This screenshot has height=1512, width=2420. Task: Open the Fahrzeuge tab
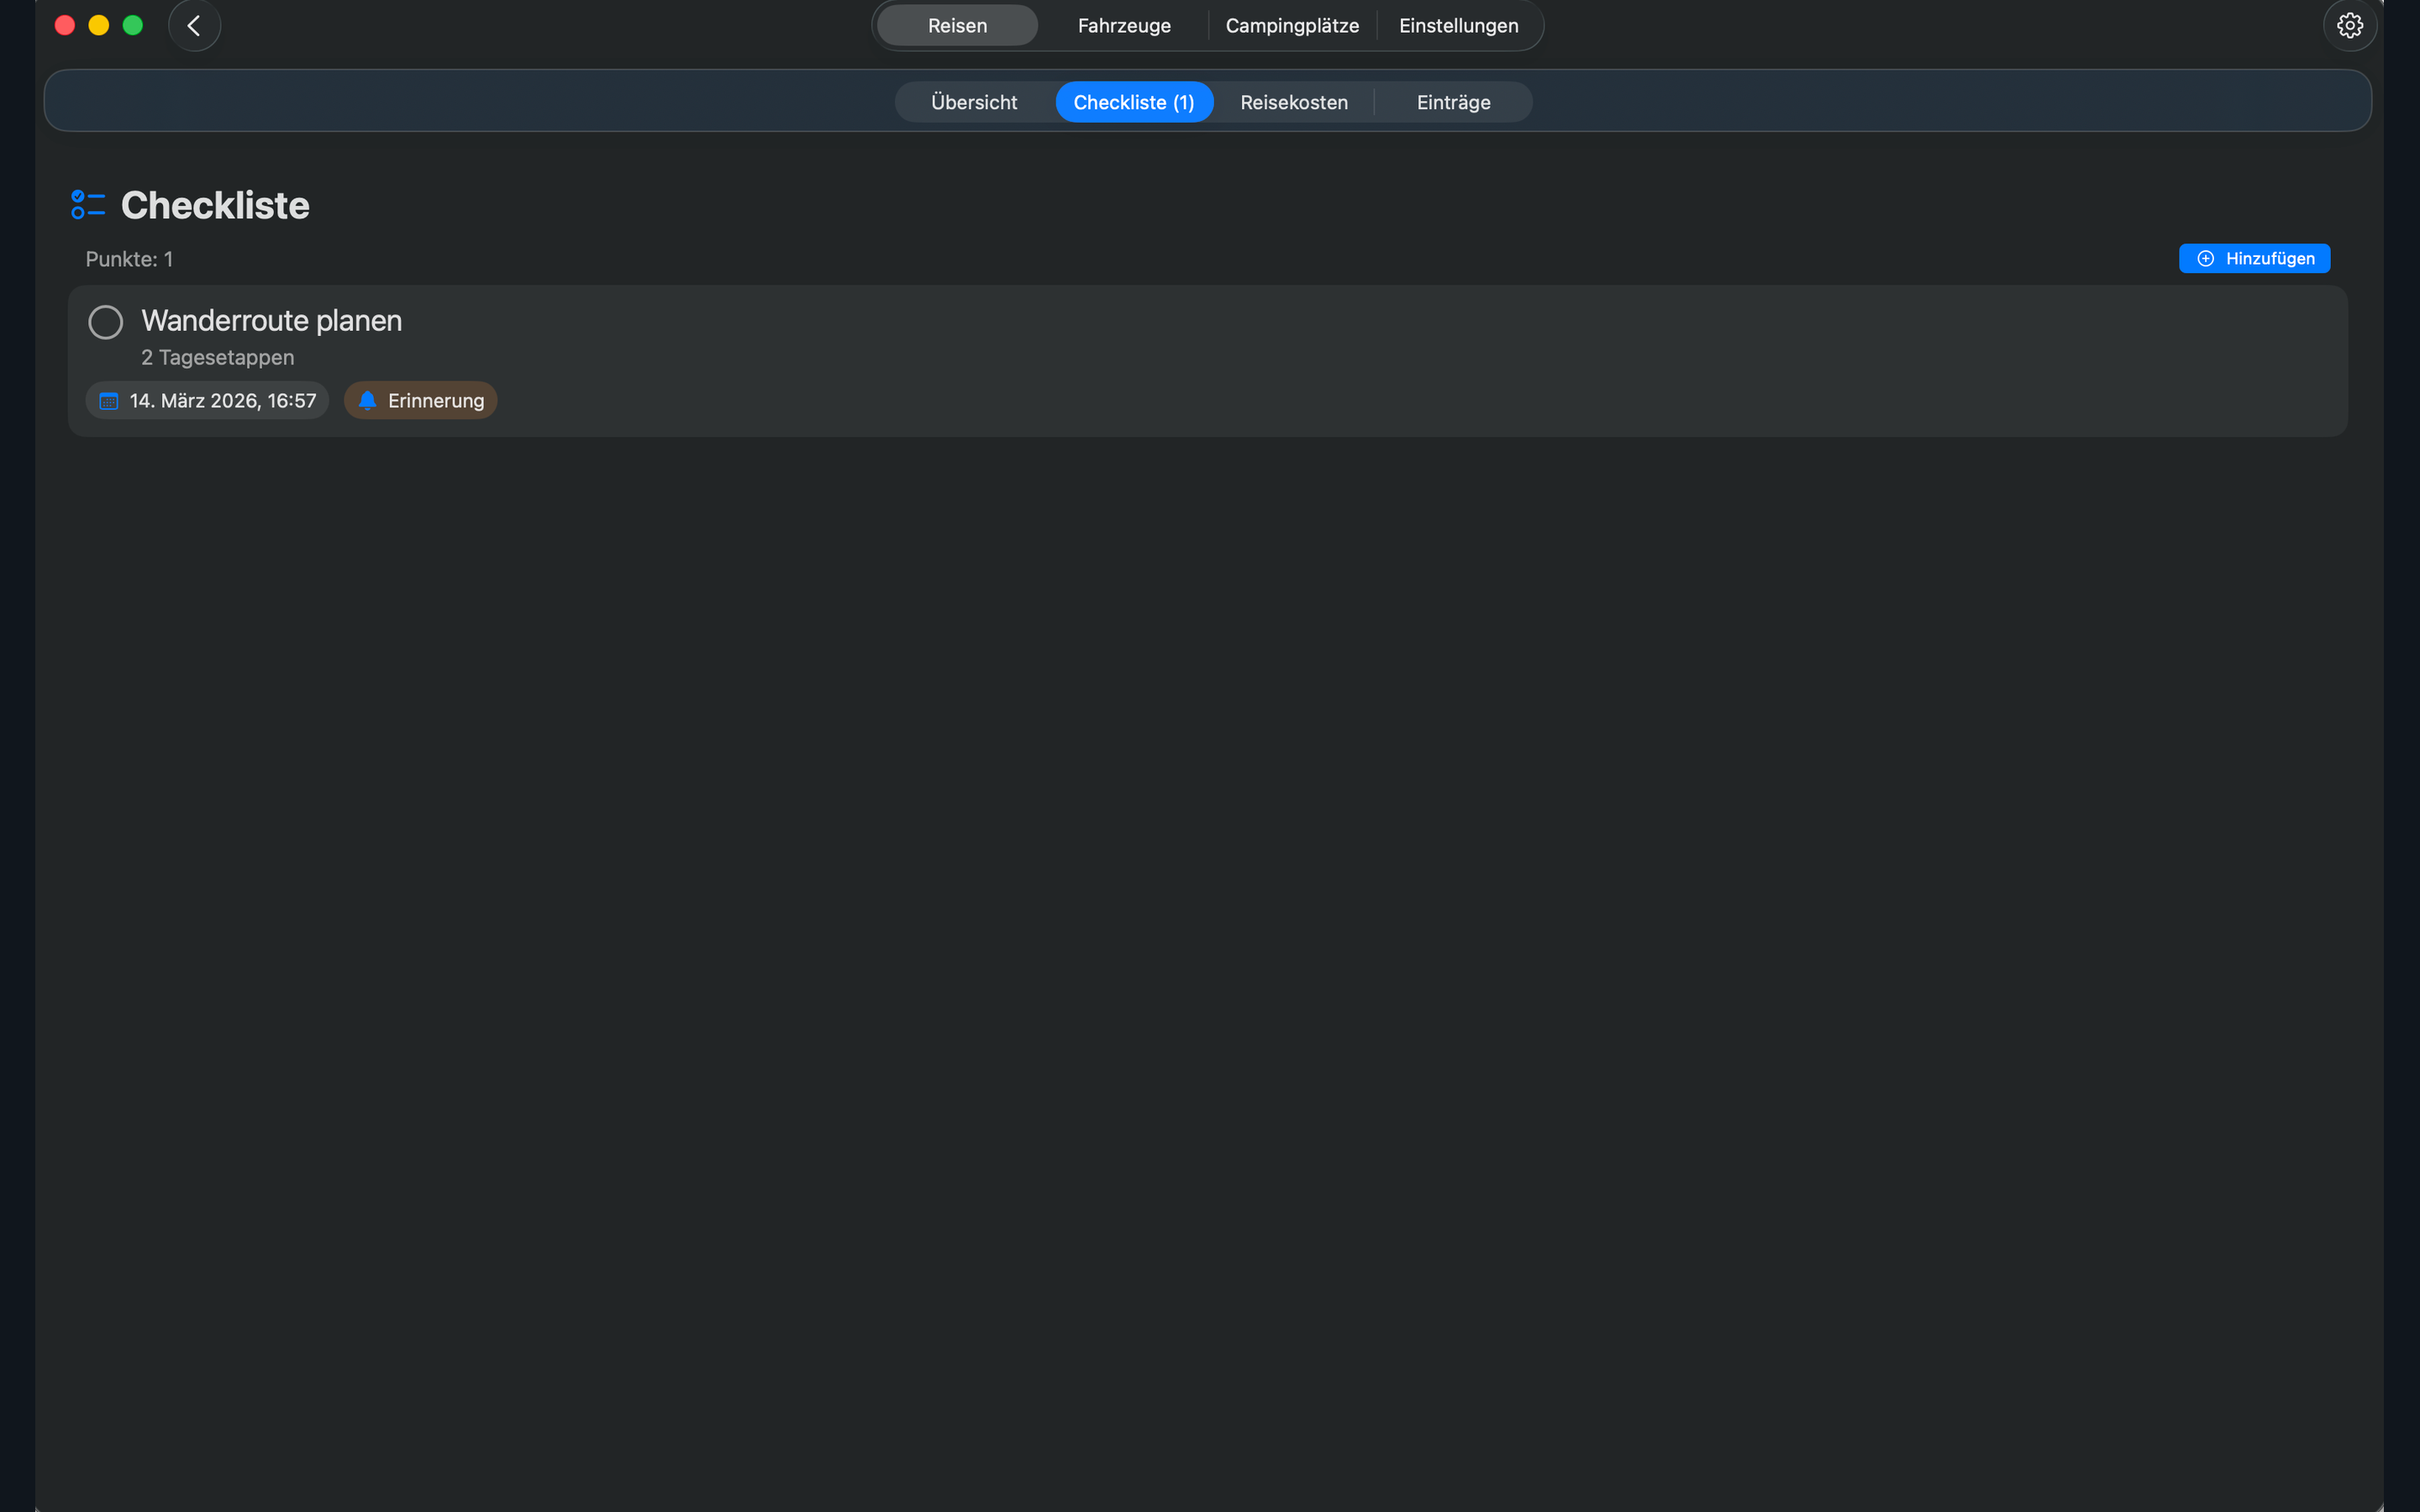1124,26
